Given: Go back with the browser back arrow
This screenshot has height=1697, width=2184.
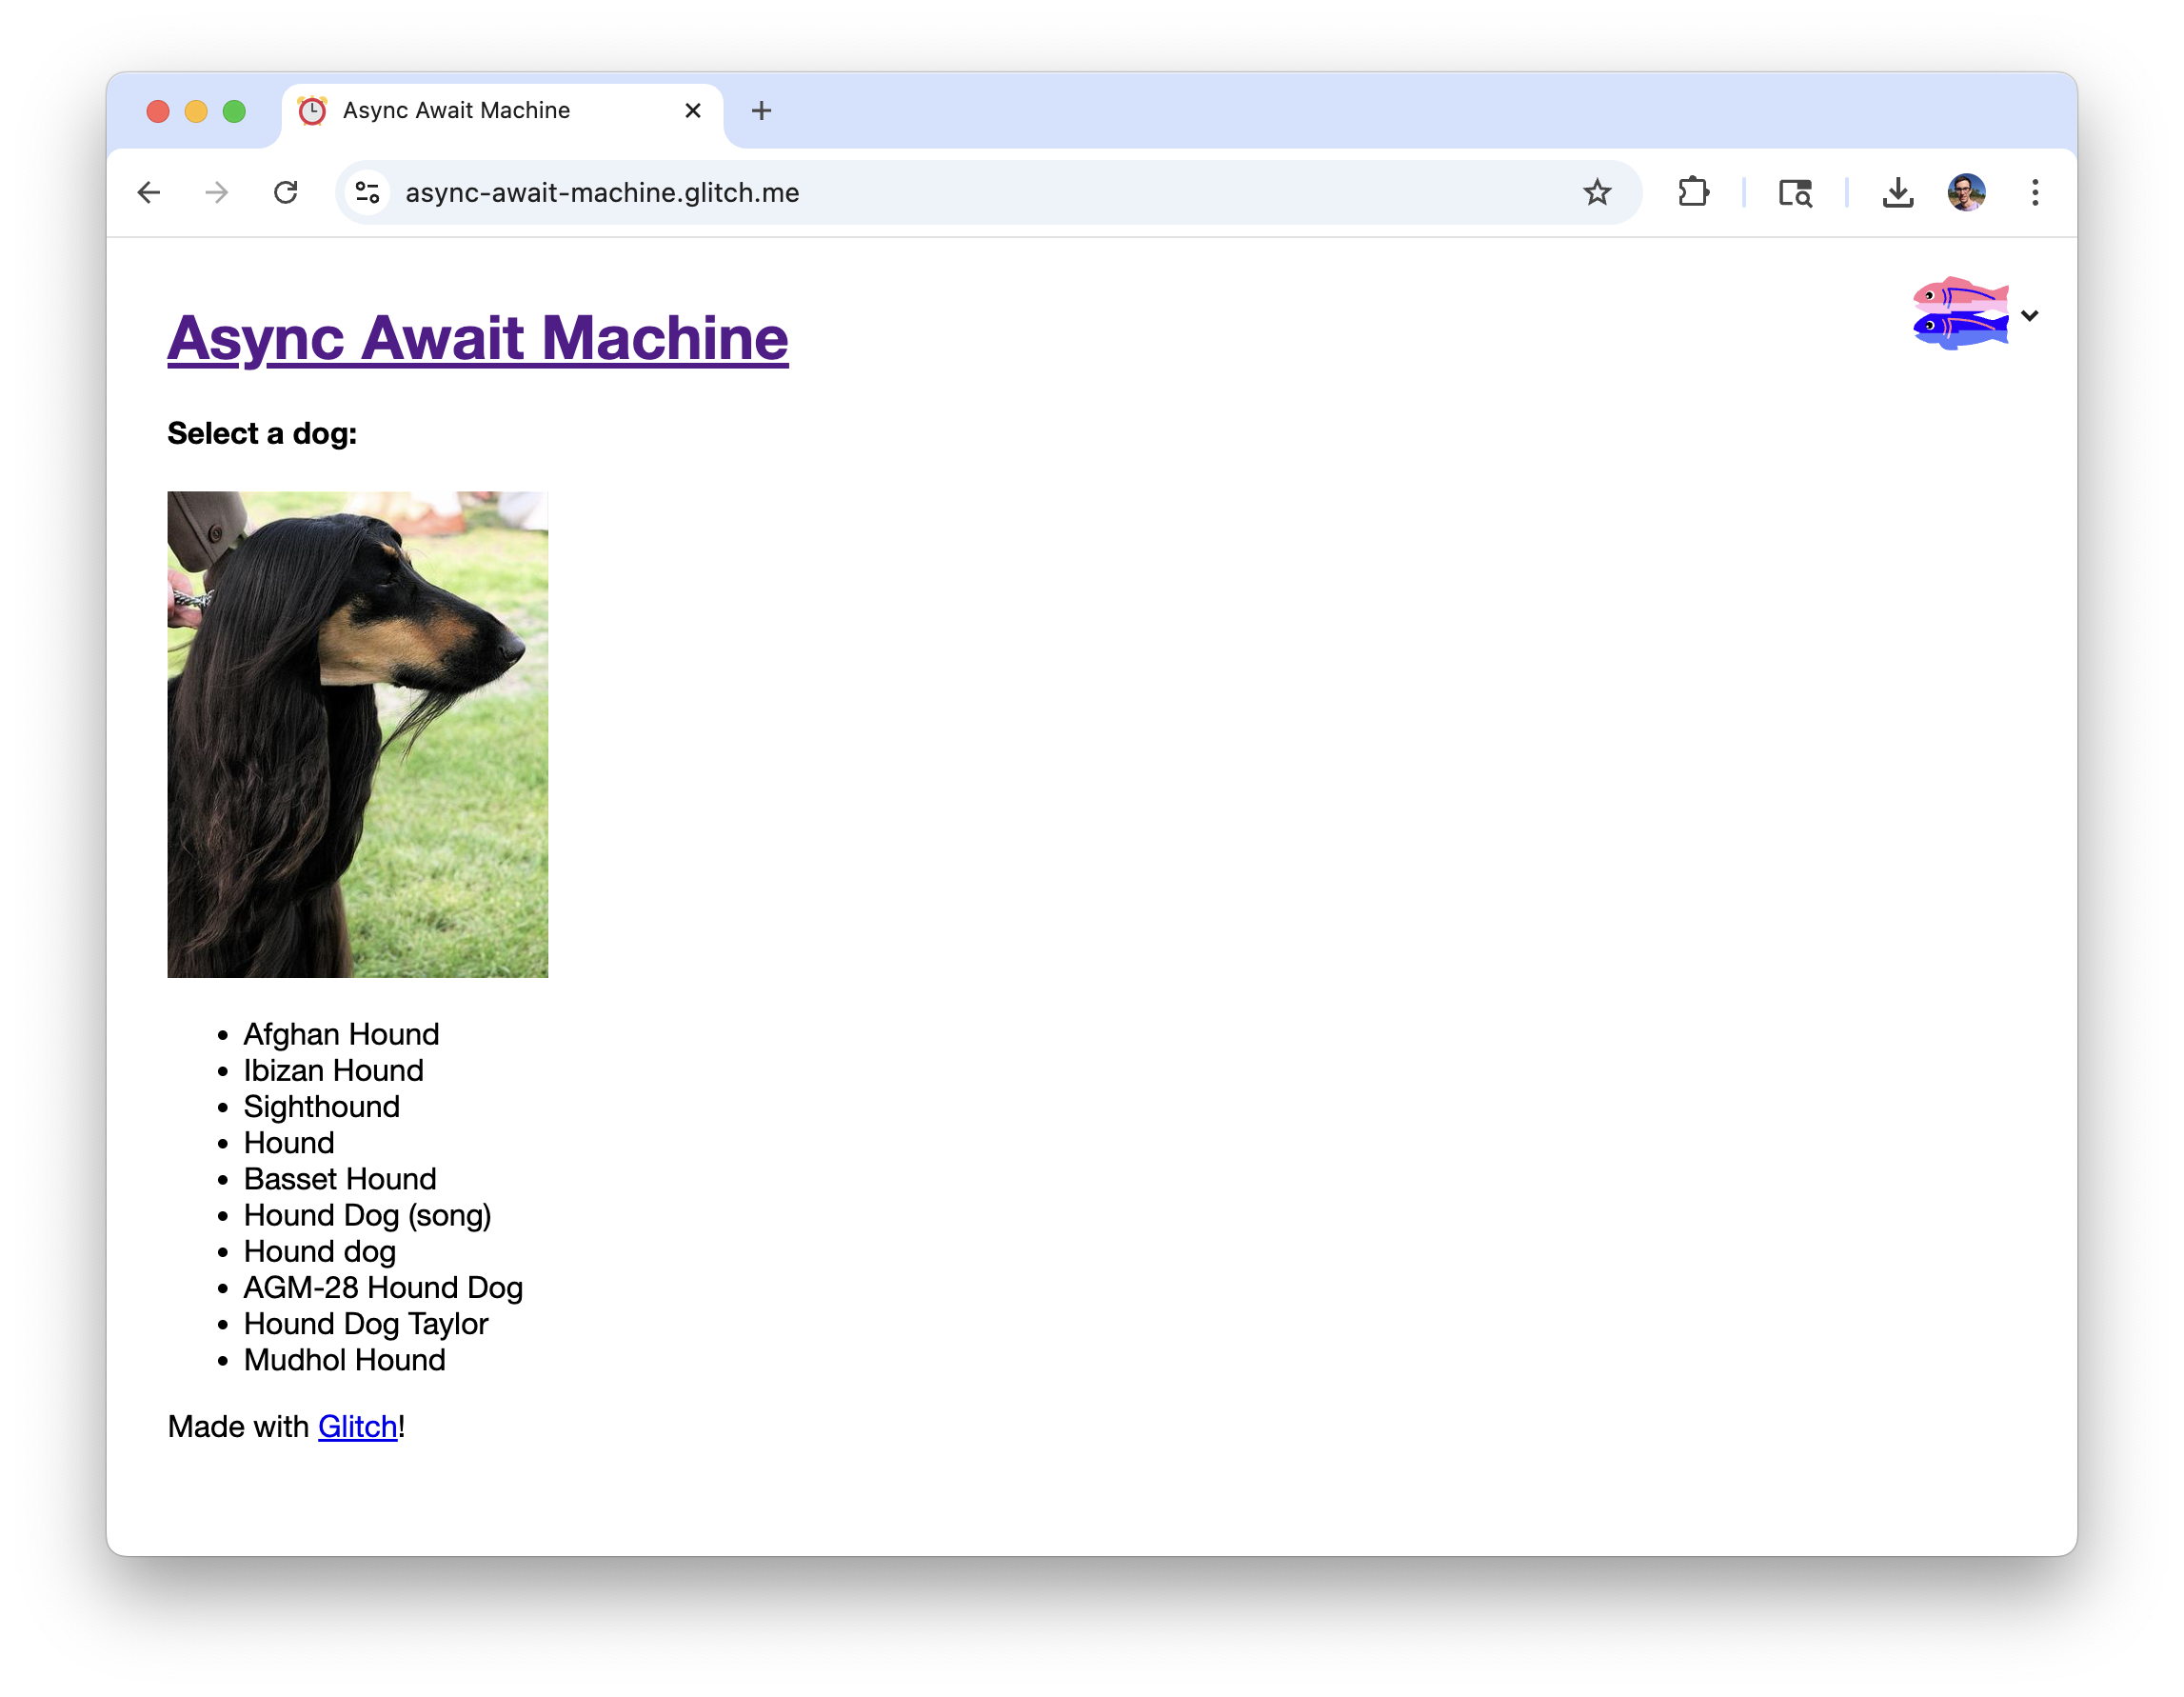Looking at the screenshot, I should (x=149, y=192).
